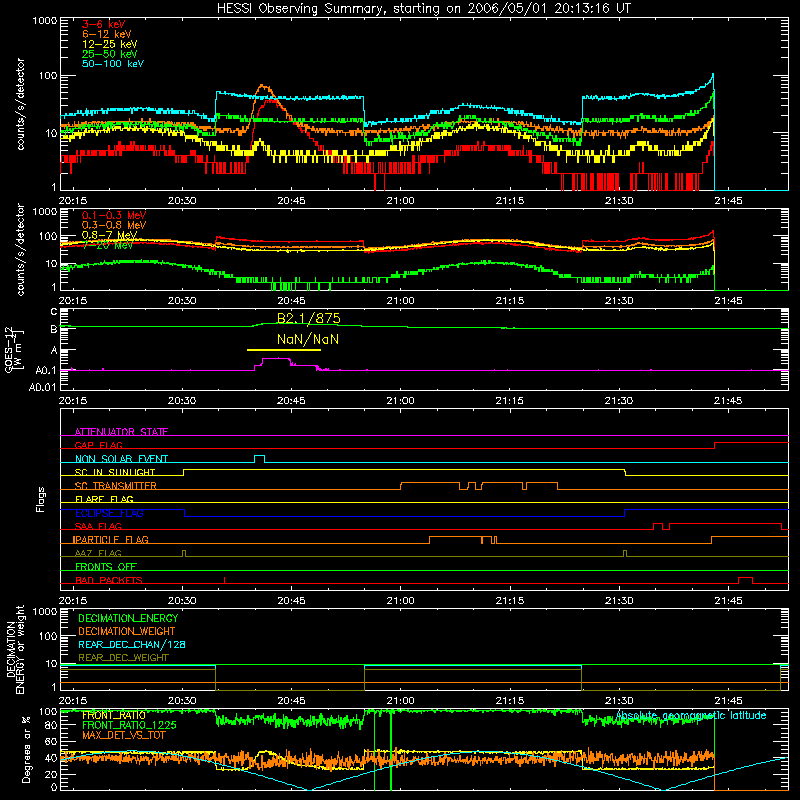
Task: Select the SC_IN_SUNLIGHT flag label
Action: click(x=115, y=472)
